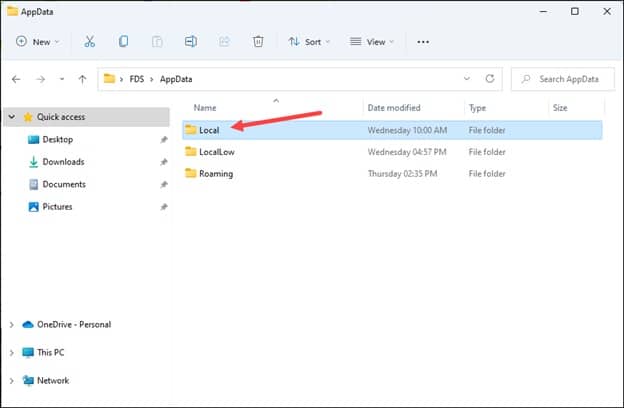Click the Delete trash icon
Viewport: 624px width, 408px height.
(x=258, y=42)
